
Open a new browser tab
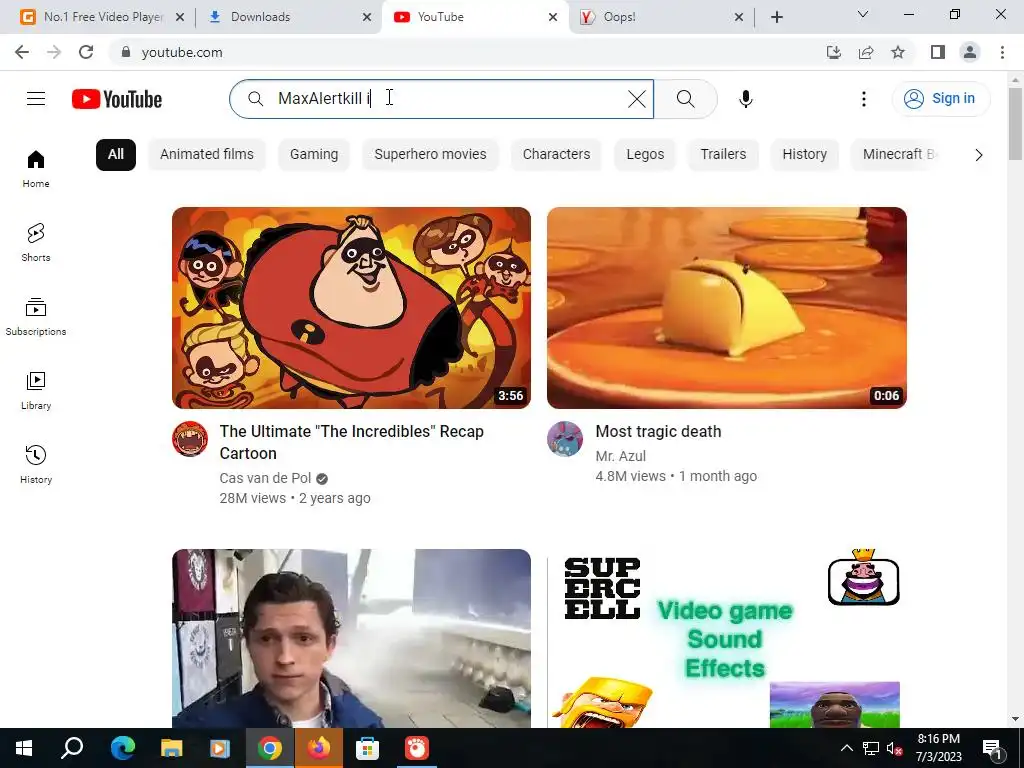click(x=776, y=17)
